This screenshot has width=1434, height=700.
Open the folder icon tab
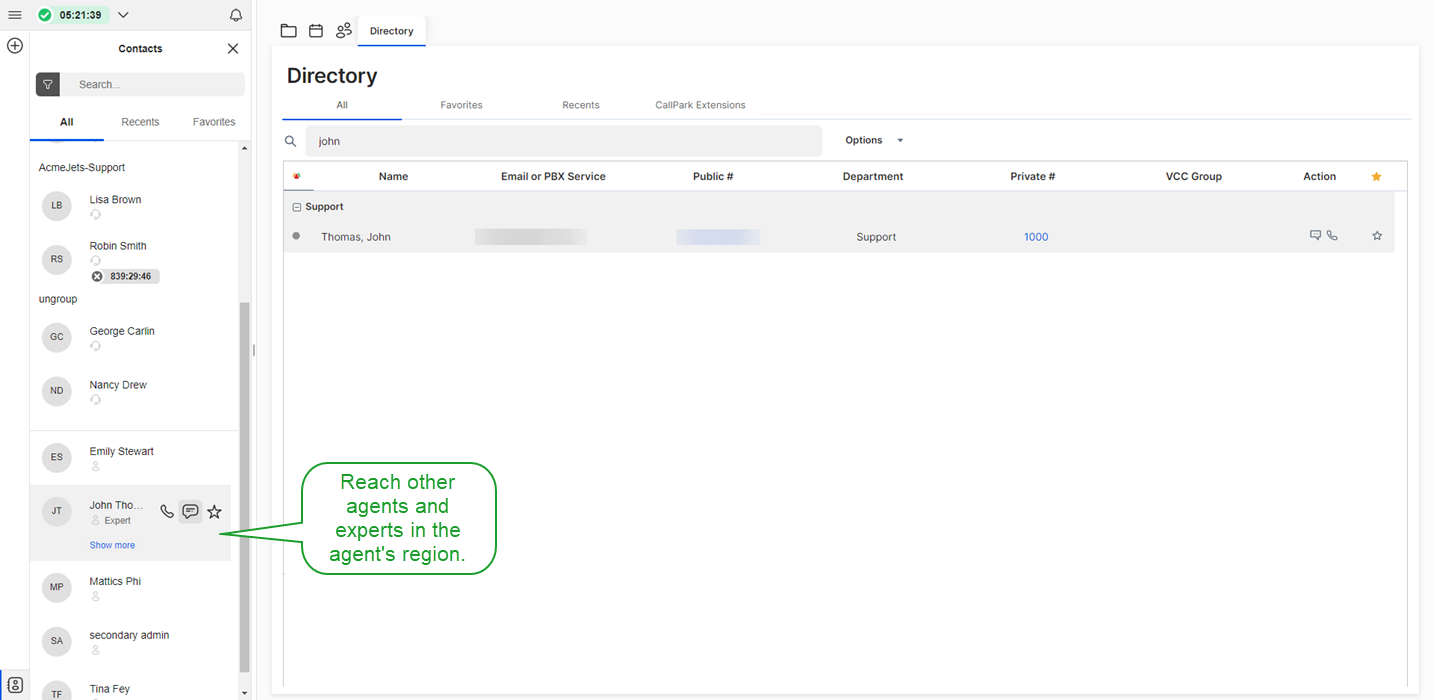[x=288, y=31]
